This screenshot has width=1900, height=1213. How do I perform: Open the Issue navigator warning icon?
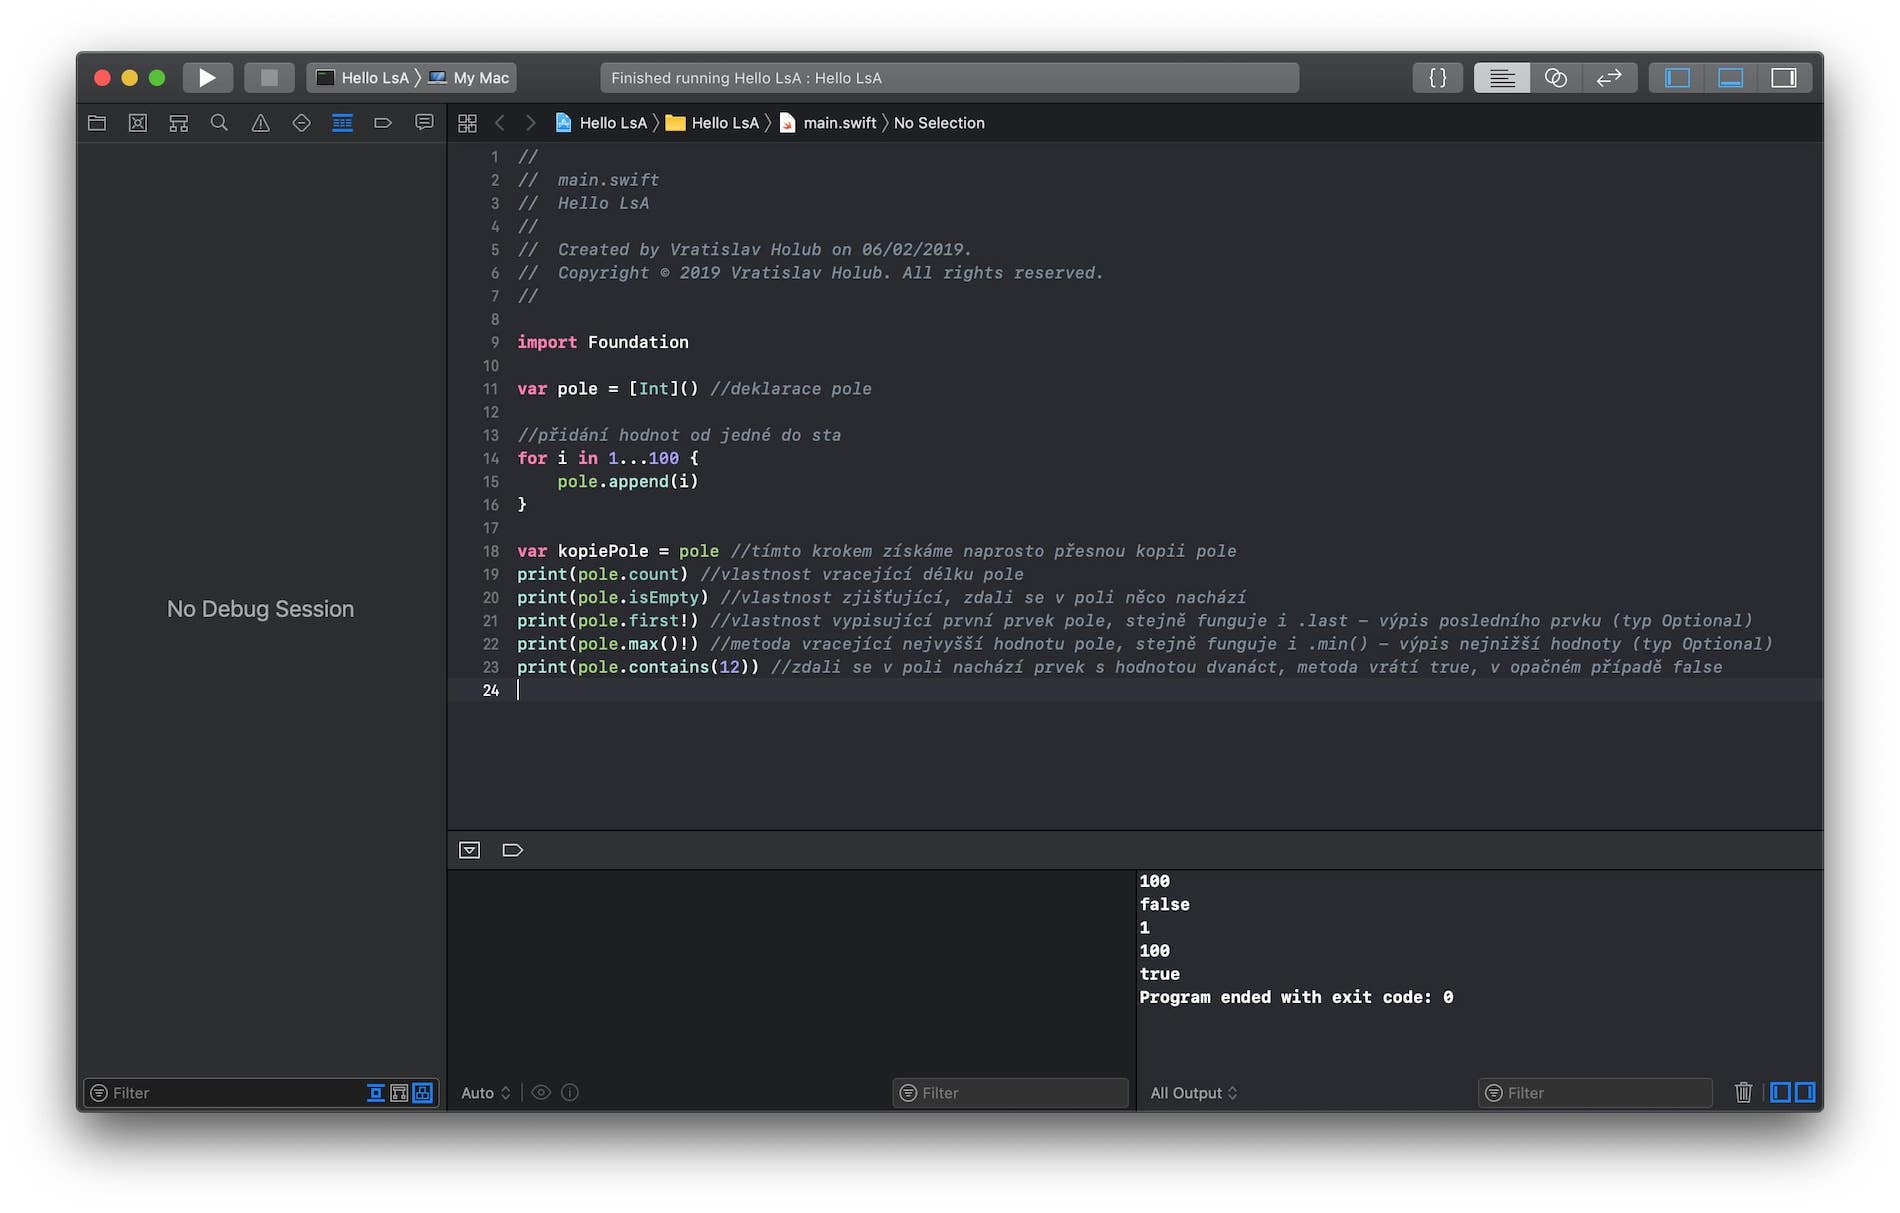260,123
